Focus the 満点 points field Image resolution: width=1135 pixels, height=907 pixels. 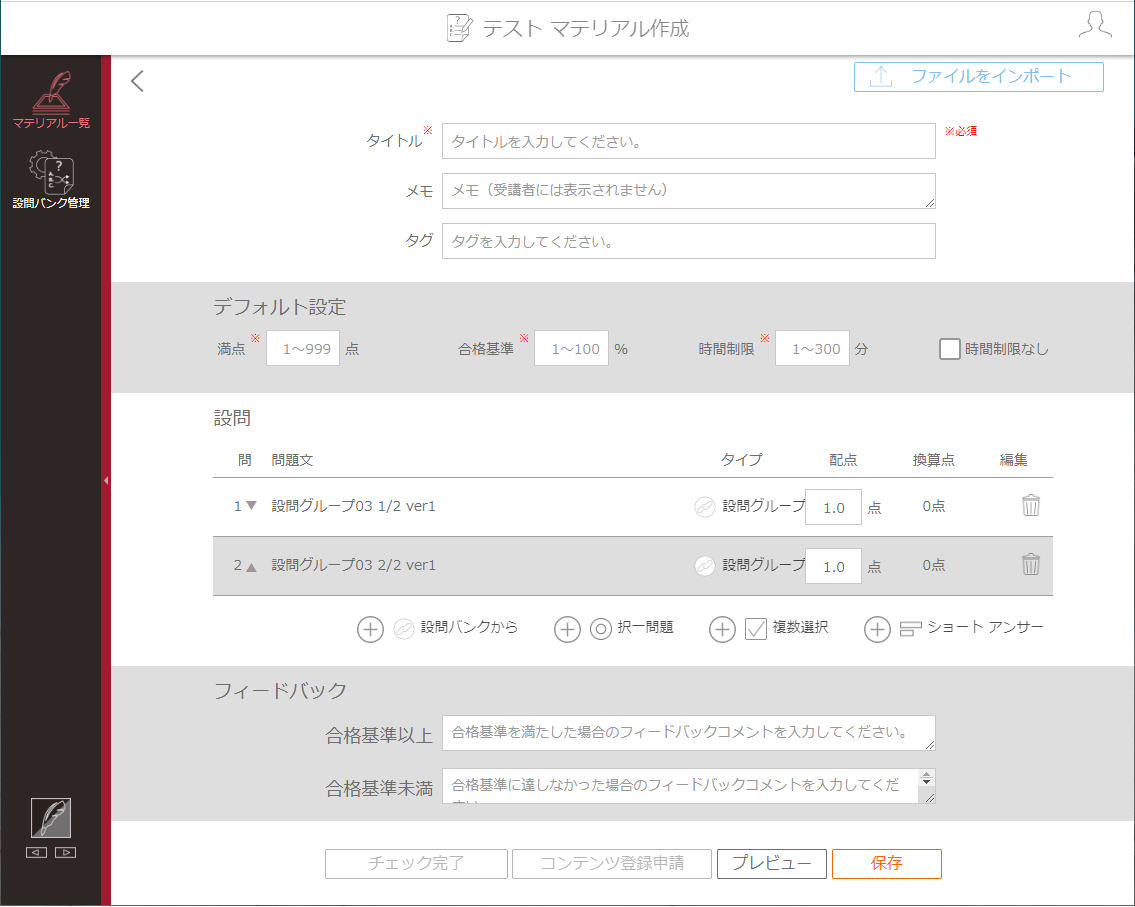point(303,348)
